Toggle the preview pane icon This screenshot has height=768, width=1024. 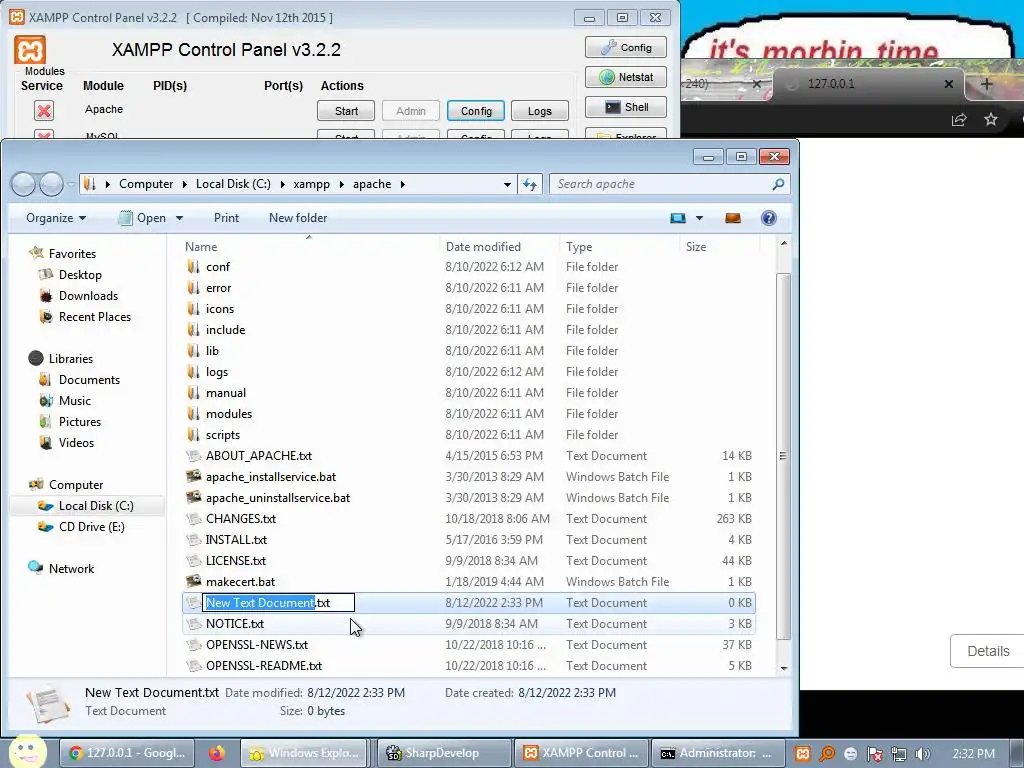pyautogui.click(x=733, y=218)
